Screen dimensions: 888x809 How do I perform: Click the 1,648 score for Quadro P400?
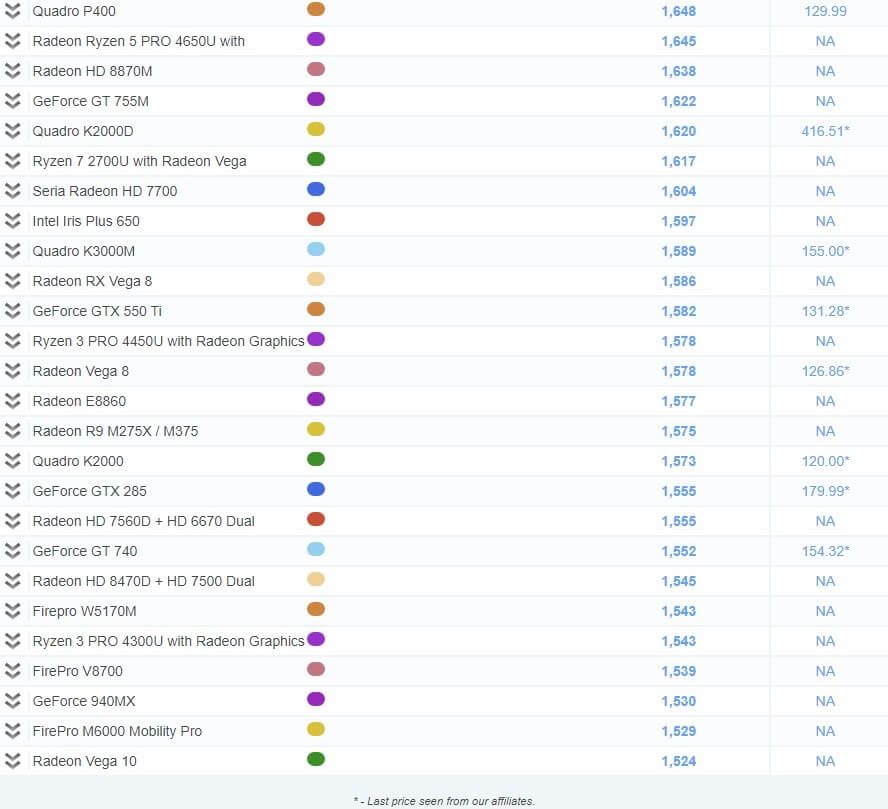pos(678,11)
